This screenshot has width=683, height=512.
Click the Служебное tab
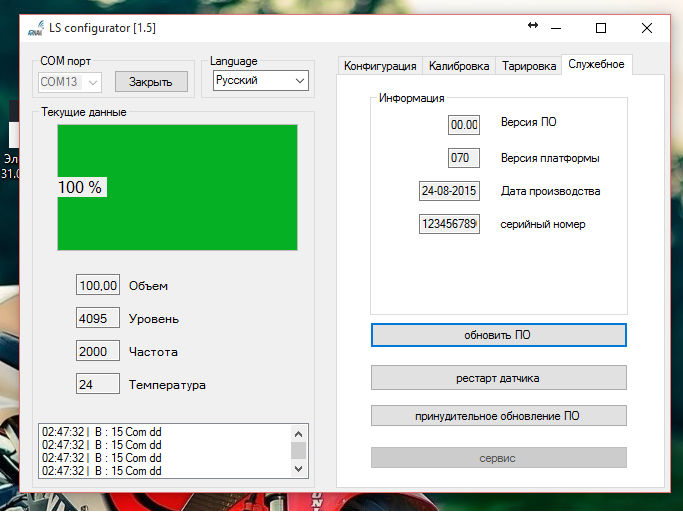point(596,65)
